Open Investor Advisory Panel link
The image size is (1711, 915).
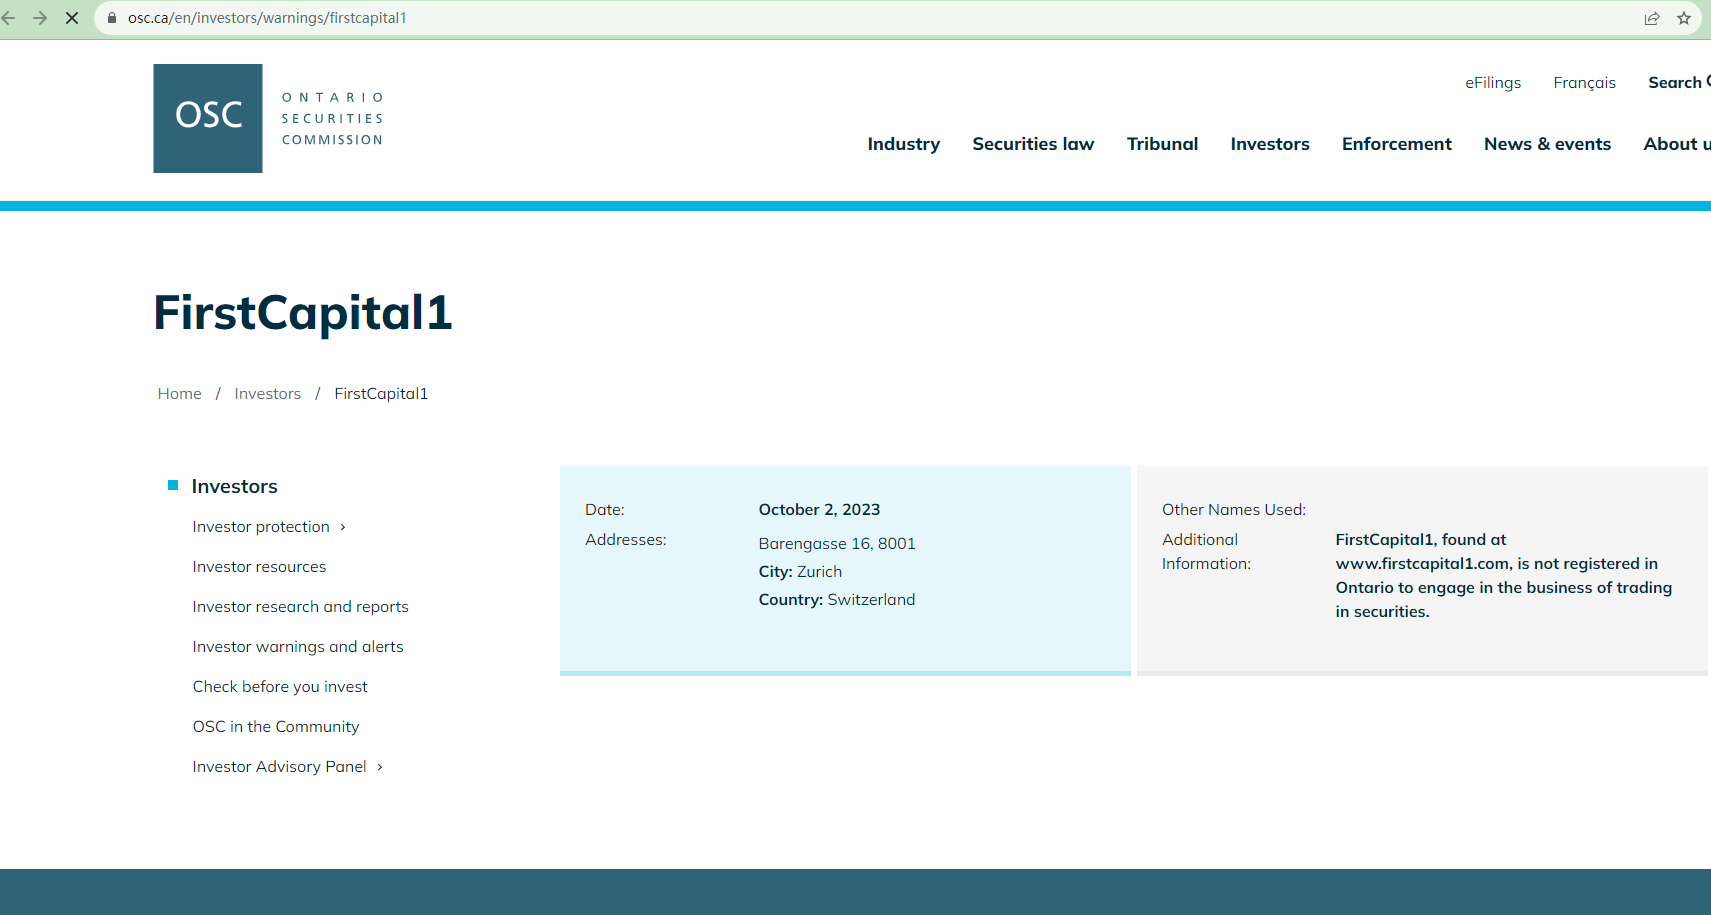click(x=279, y=767)
